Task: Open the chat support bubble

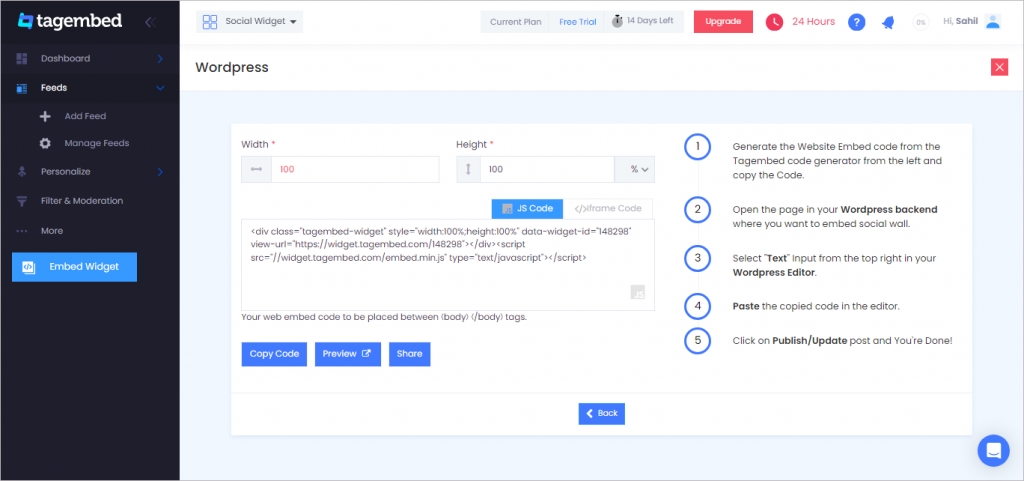Action: (x=993, y=450)
